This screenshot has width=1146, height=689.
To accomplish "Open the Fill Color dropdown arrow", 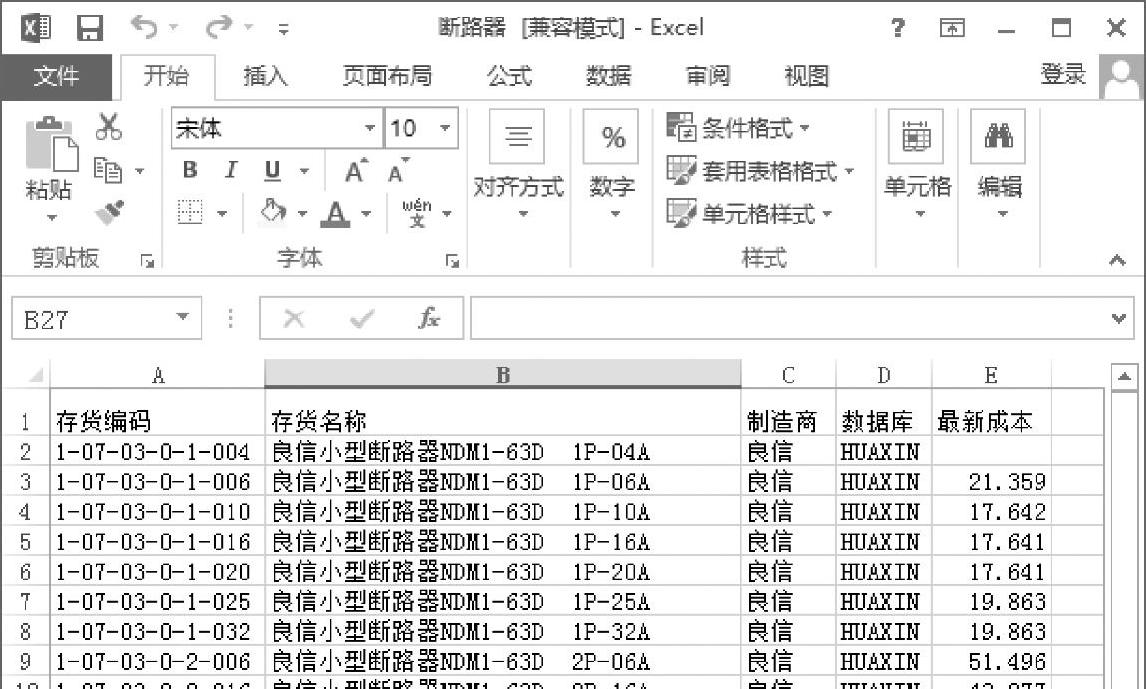I will point(301,214).
